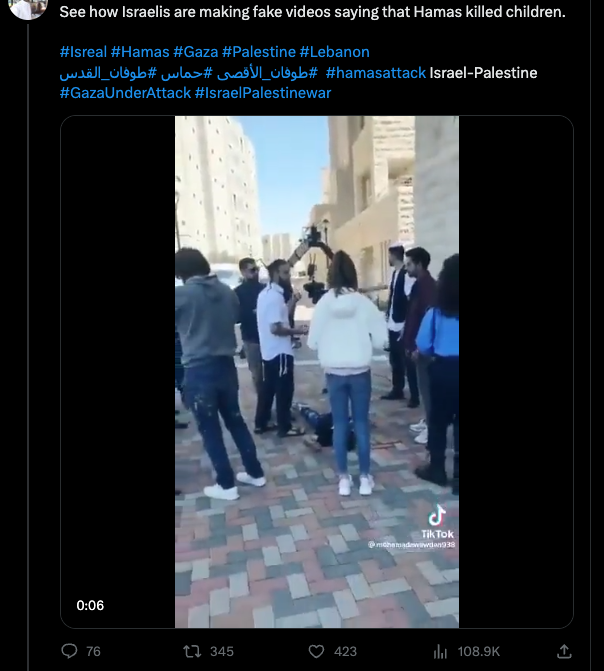Open the #Isreal hashtag

(83, 52)
